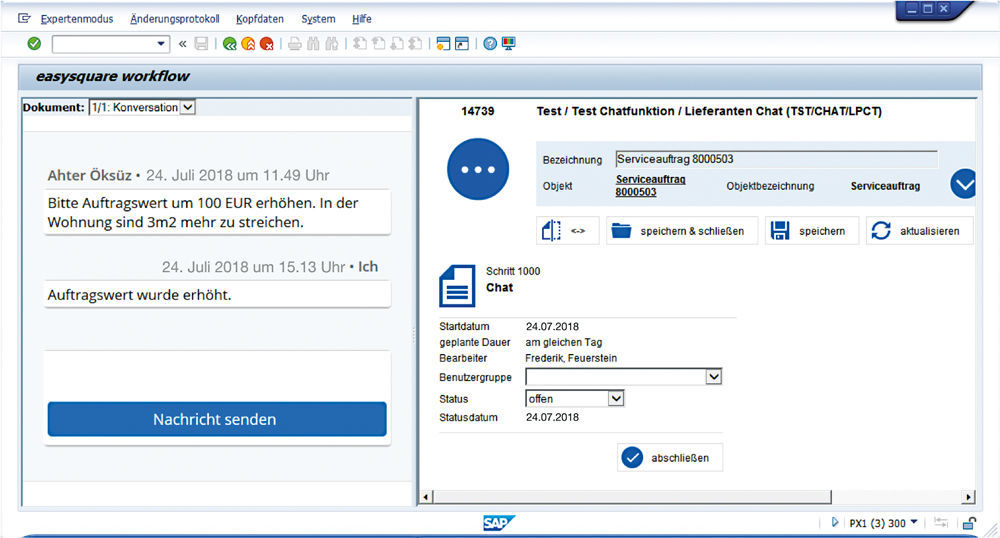Open the Serviceauftrag 8000503 link

pos(649,185)
